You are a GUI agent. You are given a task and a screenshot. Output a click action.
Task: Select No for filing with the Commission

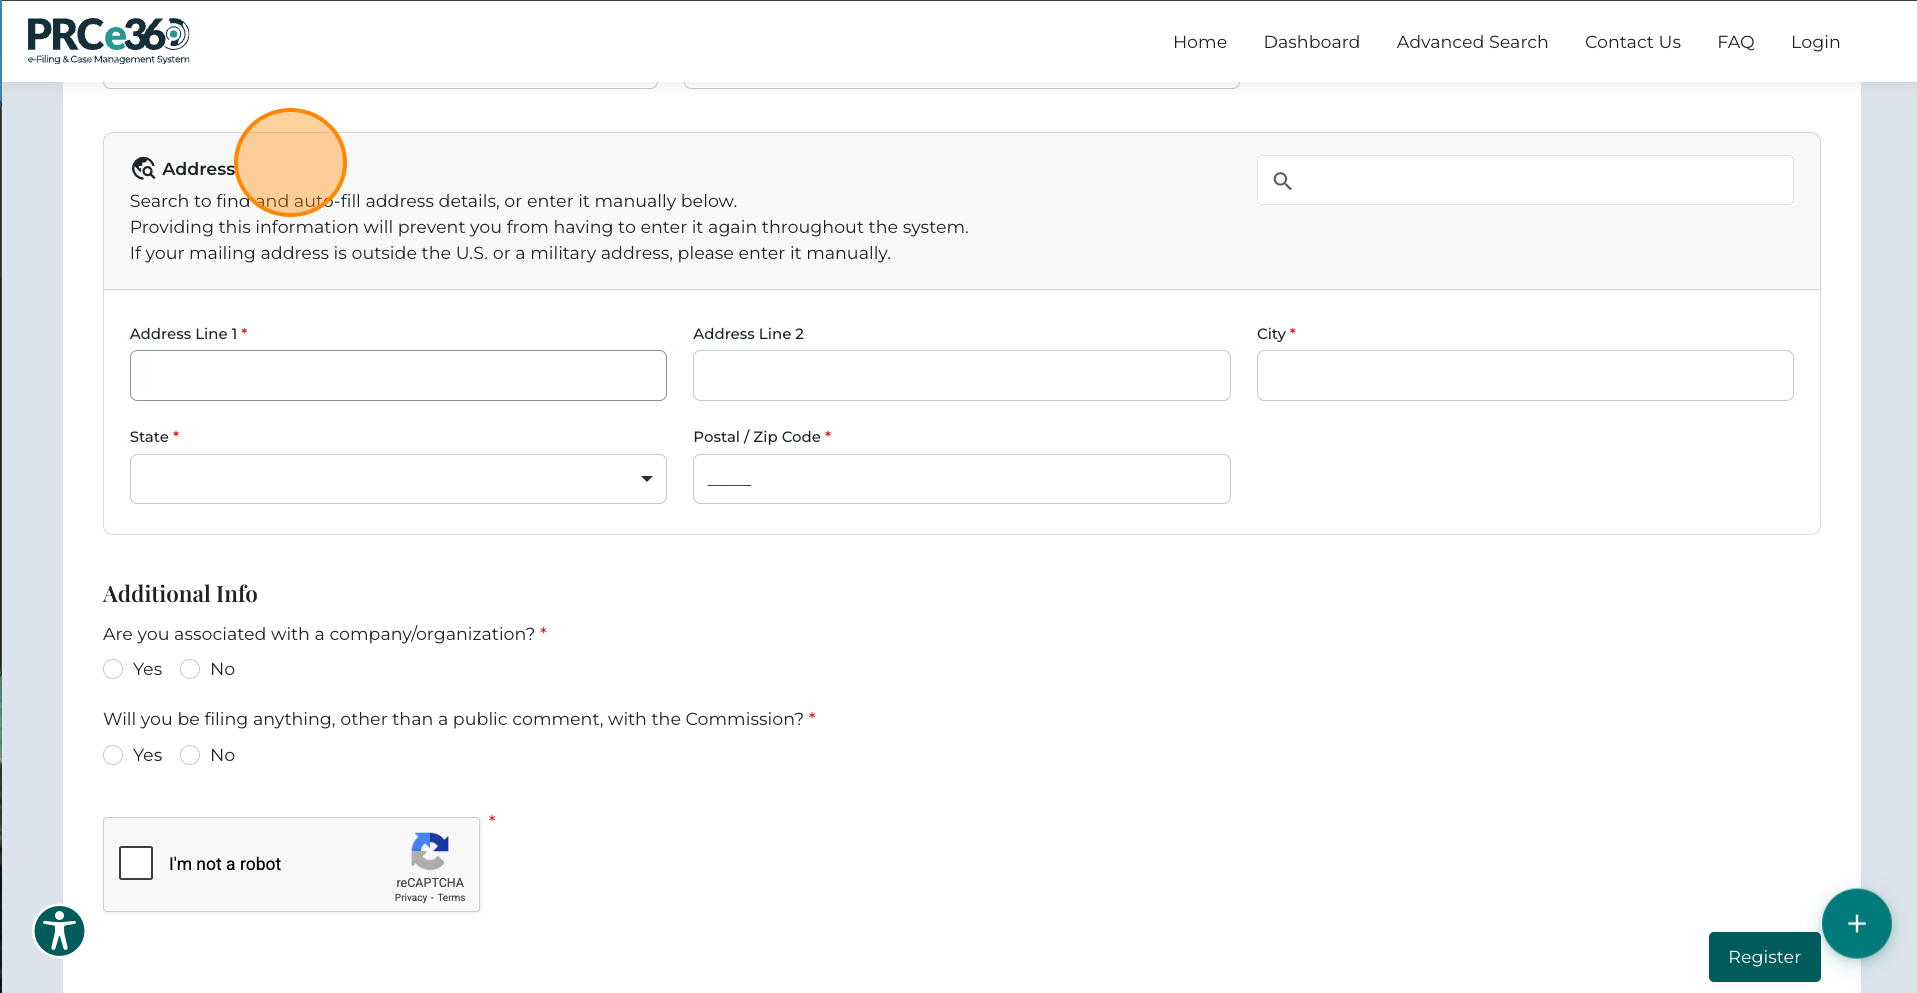coord(190,755)
